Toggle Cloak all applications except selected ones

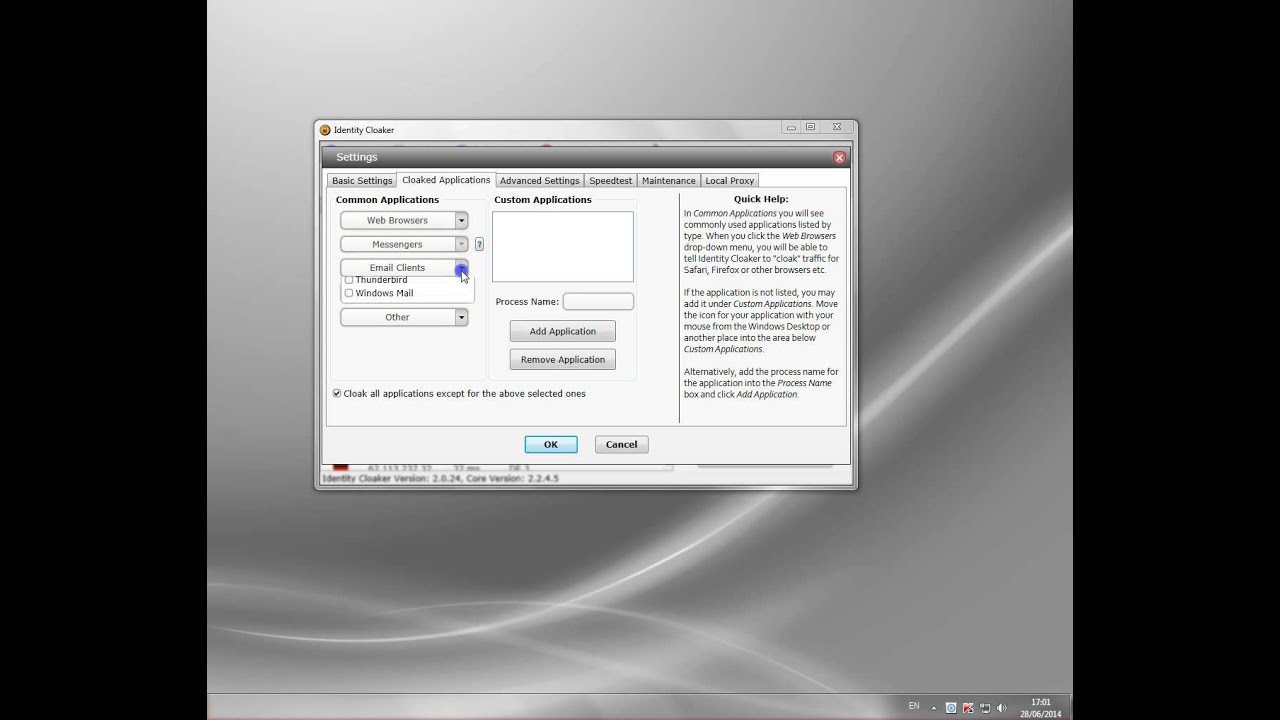pyautogui.click(x=337, y=393)
